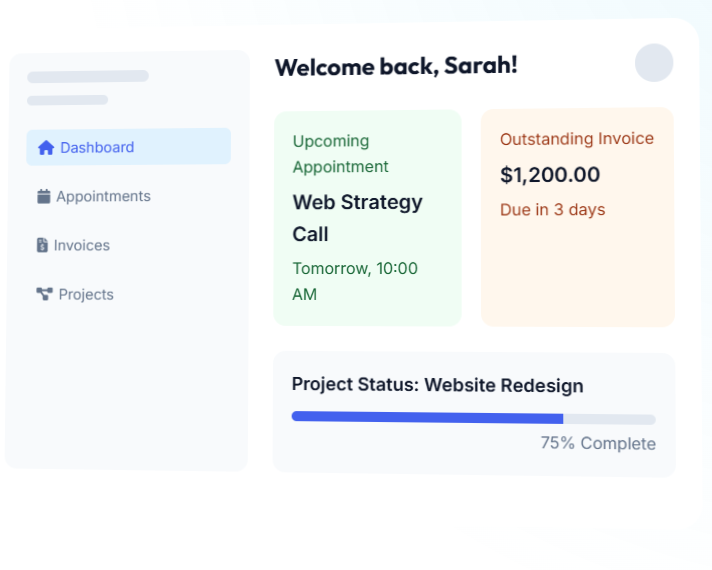Click the Upcoming Appointment card heading

click(340, 154)
